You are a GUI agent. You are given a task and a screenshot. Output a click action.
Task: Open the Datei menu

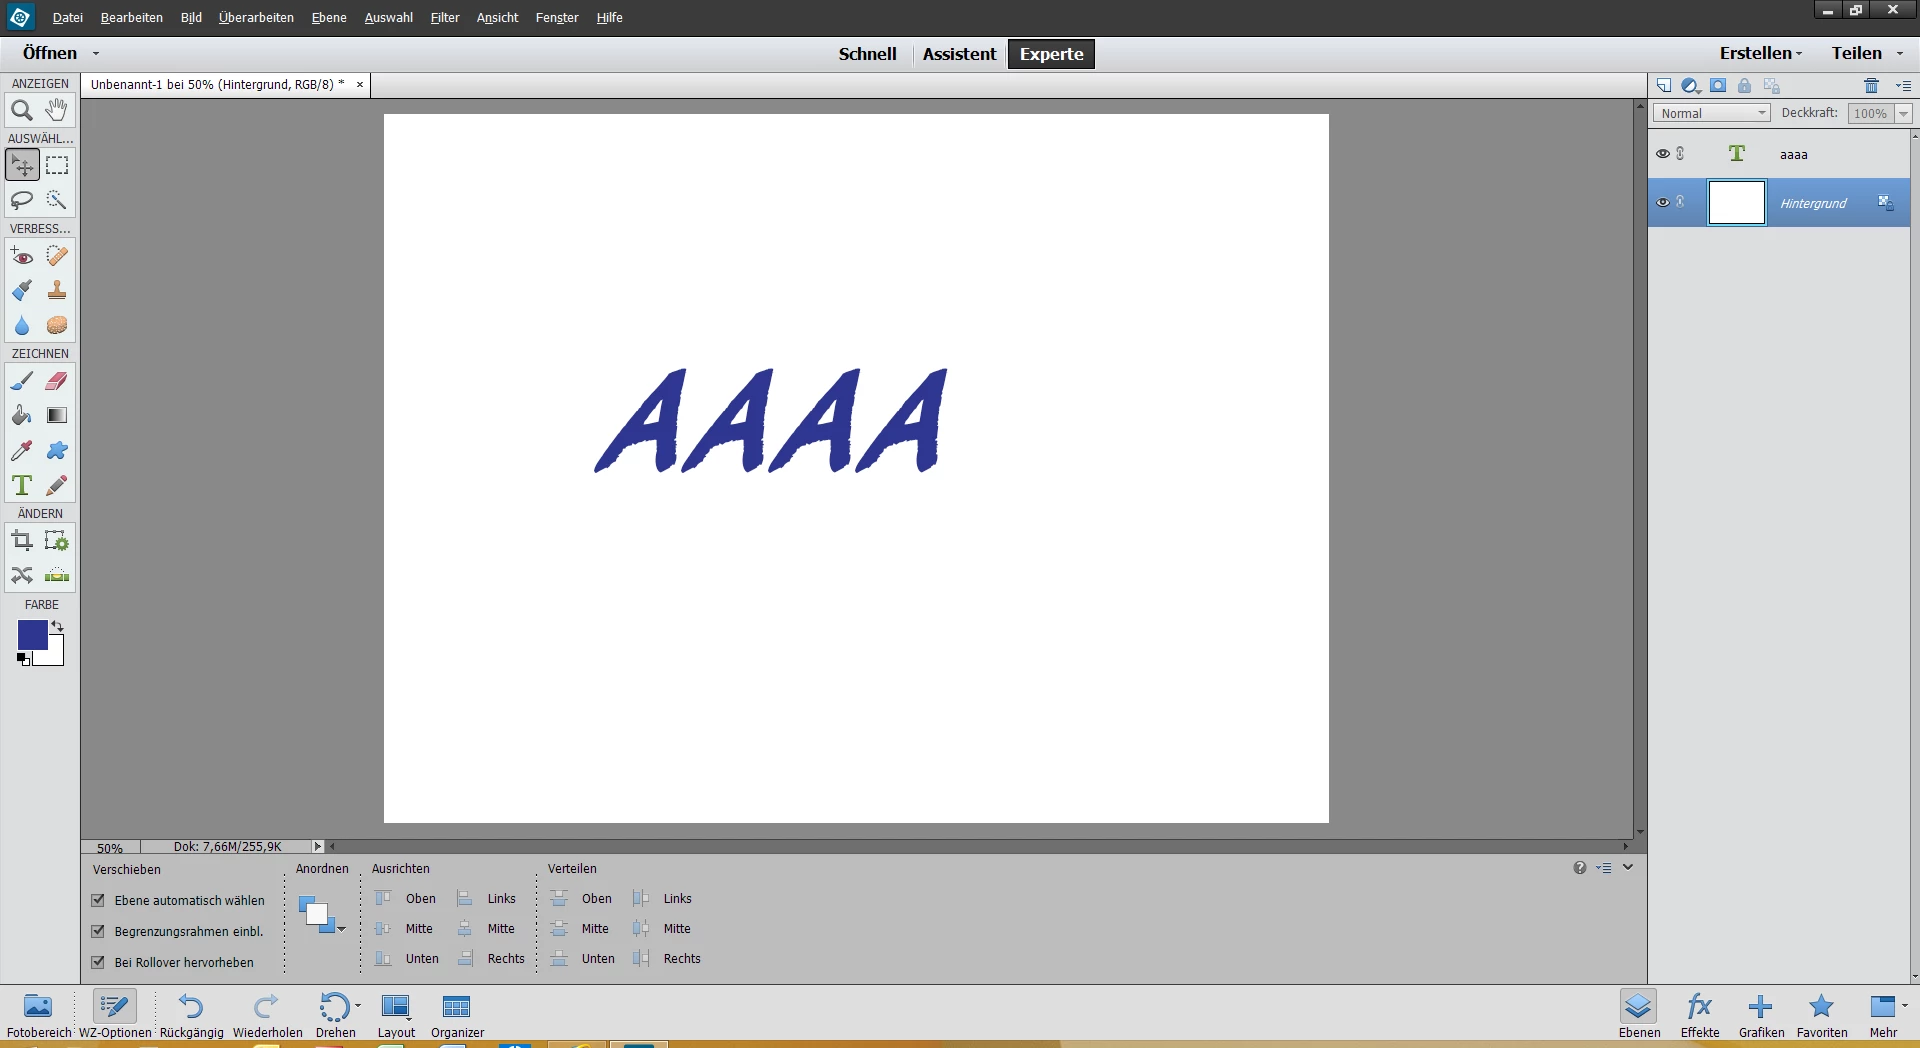67,17
